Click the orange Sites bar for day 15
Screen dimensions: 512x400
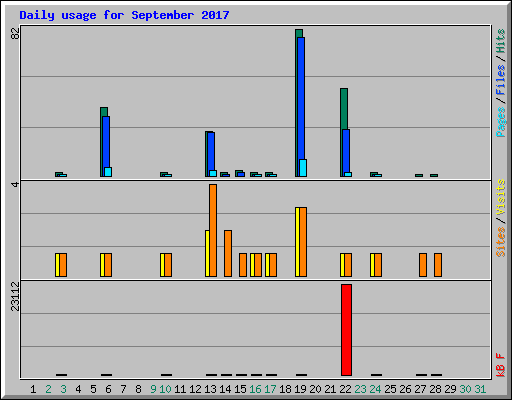[243, 265]
